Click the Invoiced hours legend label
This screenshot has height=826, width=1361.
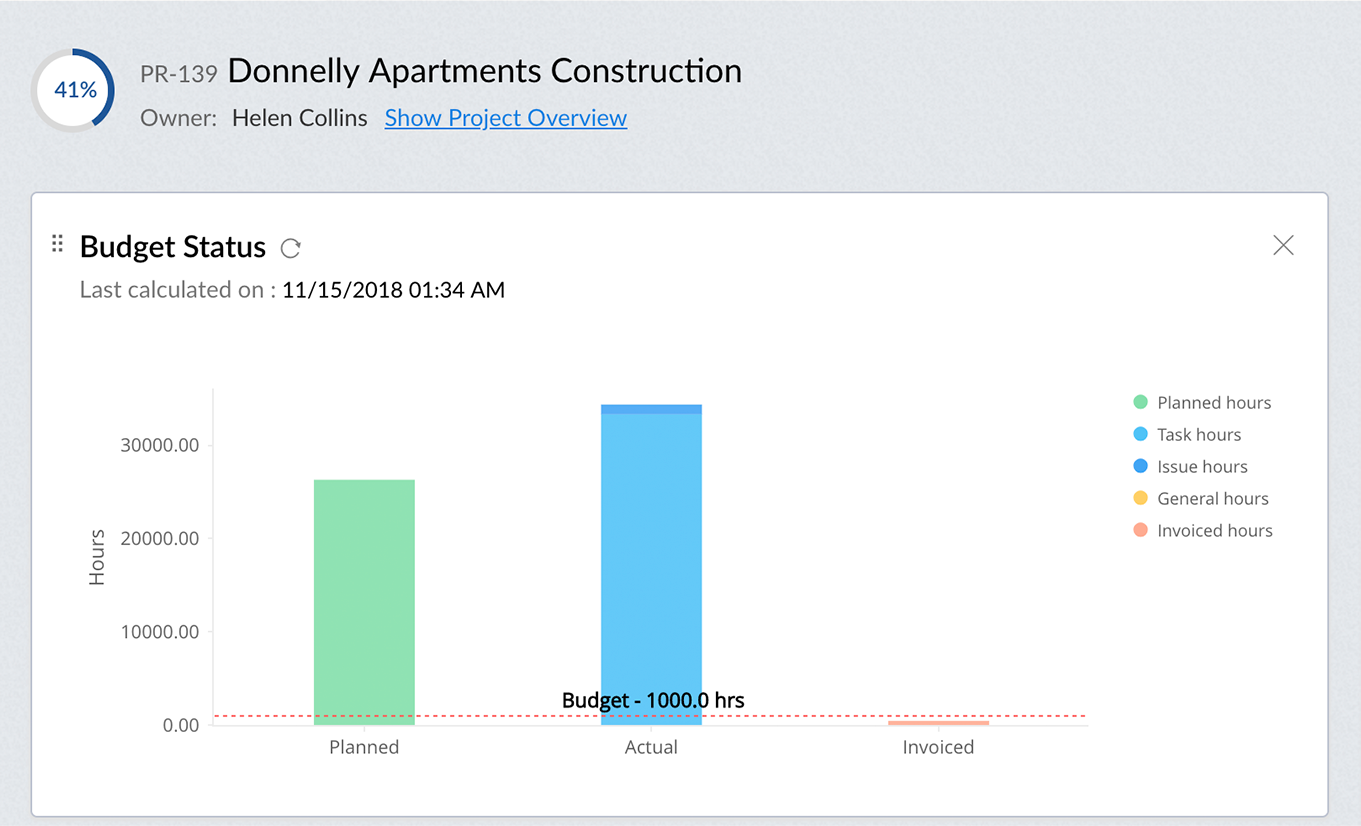click(1215, 531)
